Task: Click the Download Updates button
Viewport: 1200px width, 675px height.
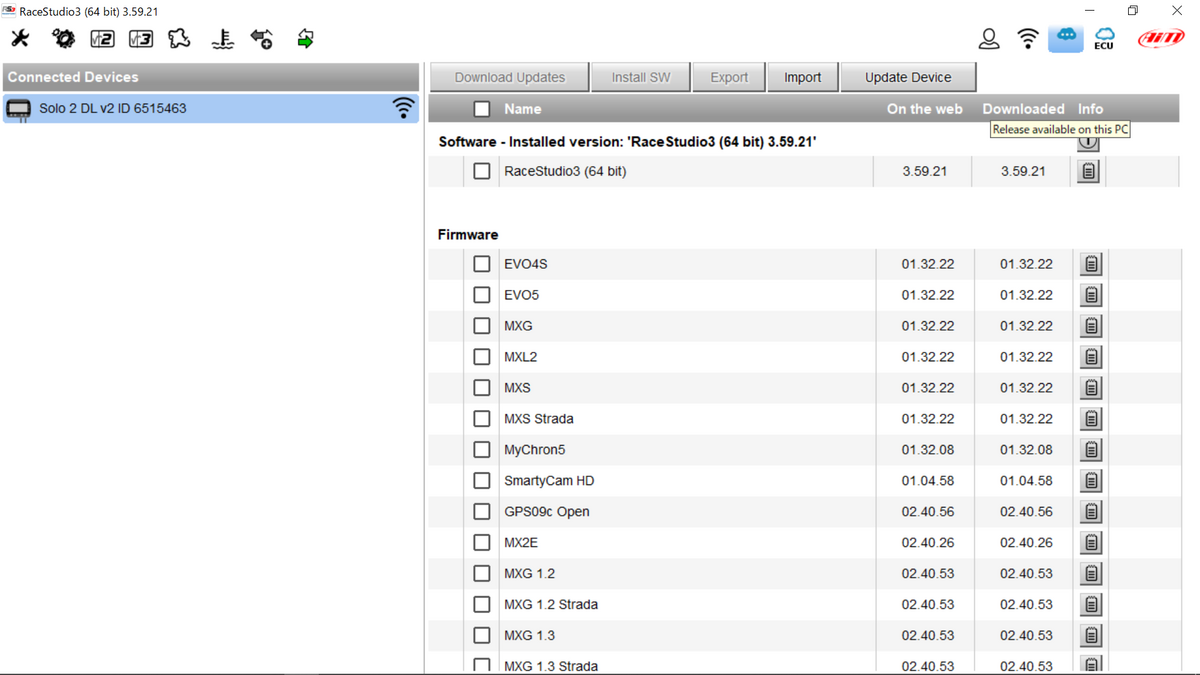Action: [x=509, y=77]
